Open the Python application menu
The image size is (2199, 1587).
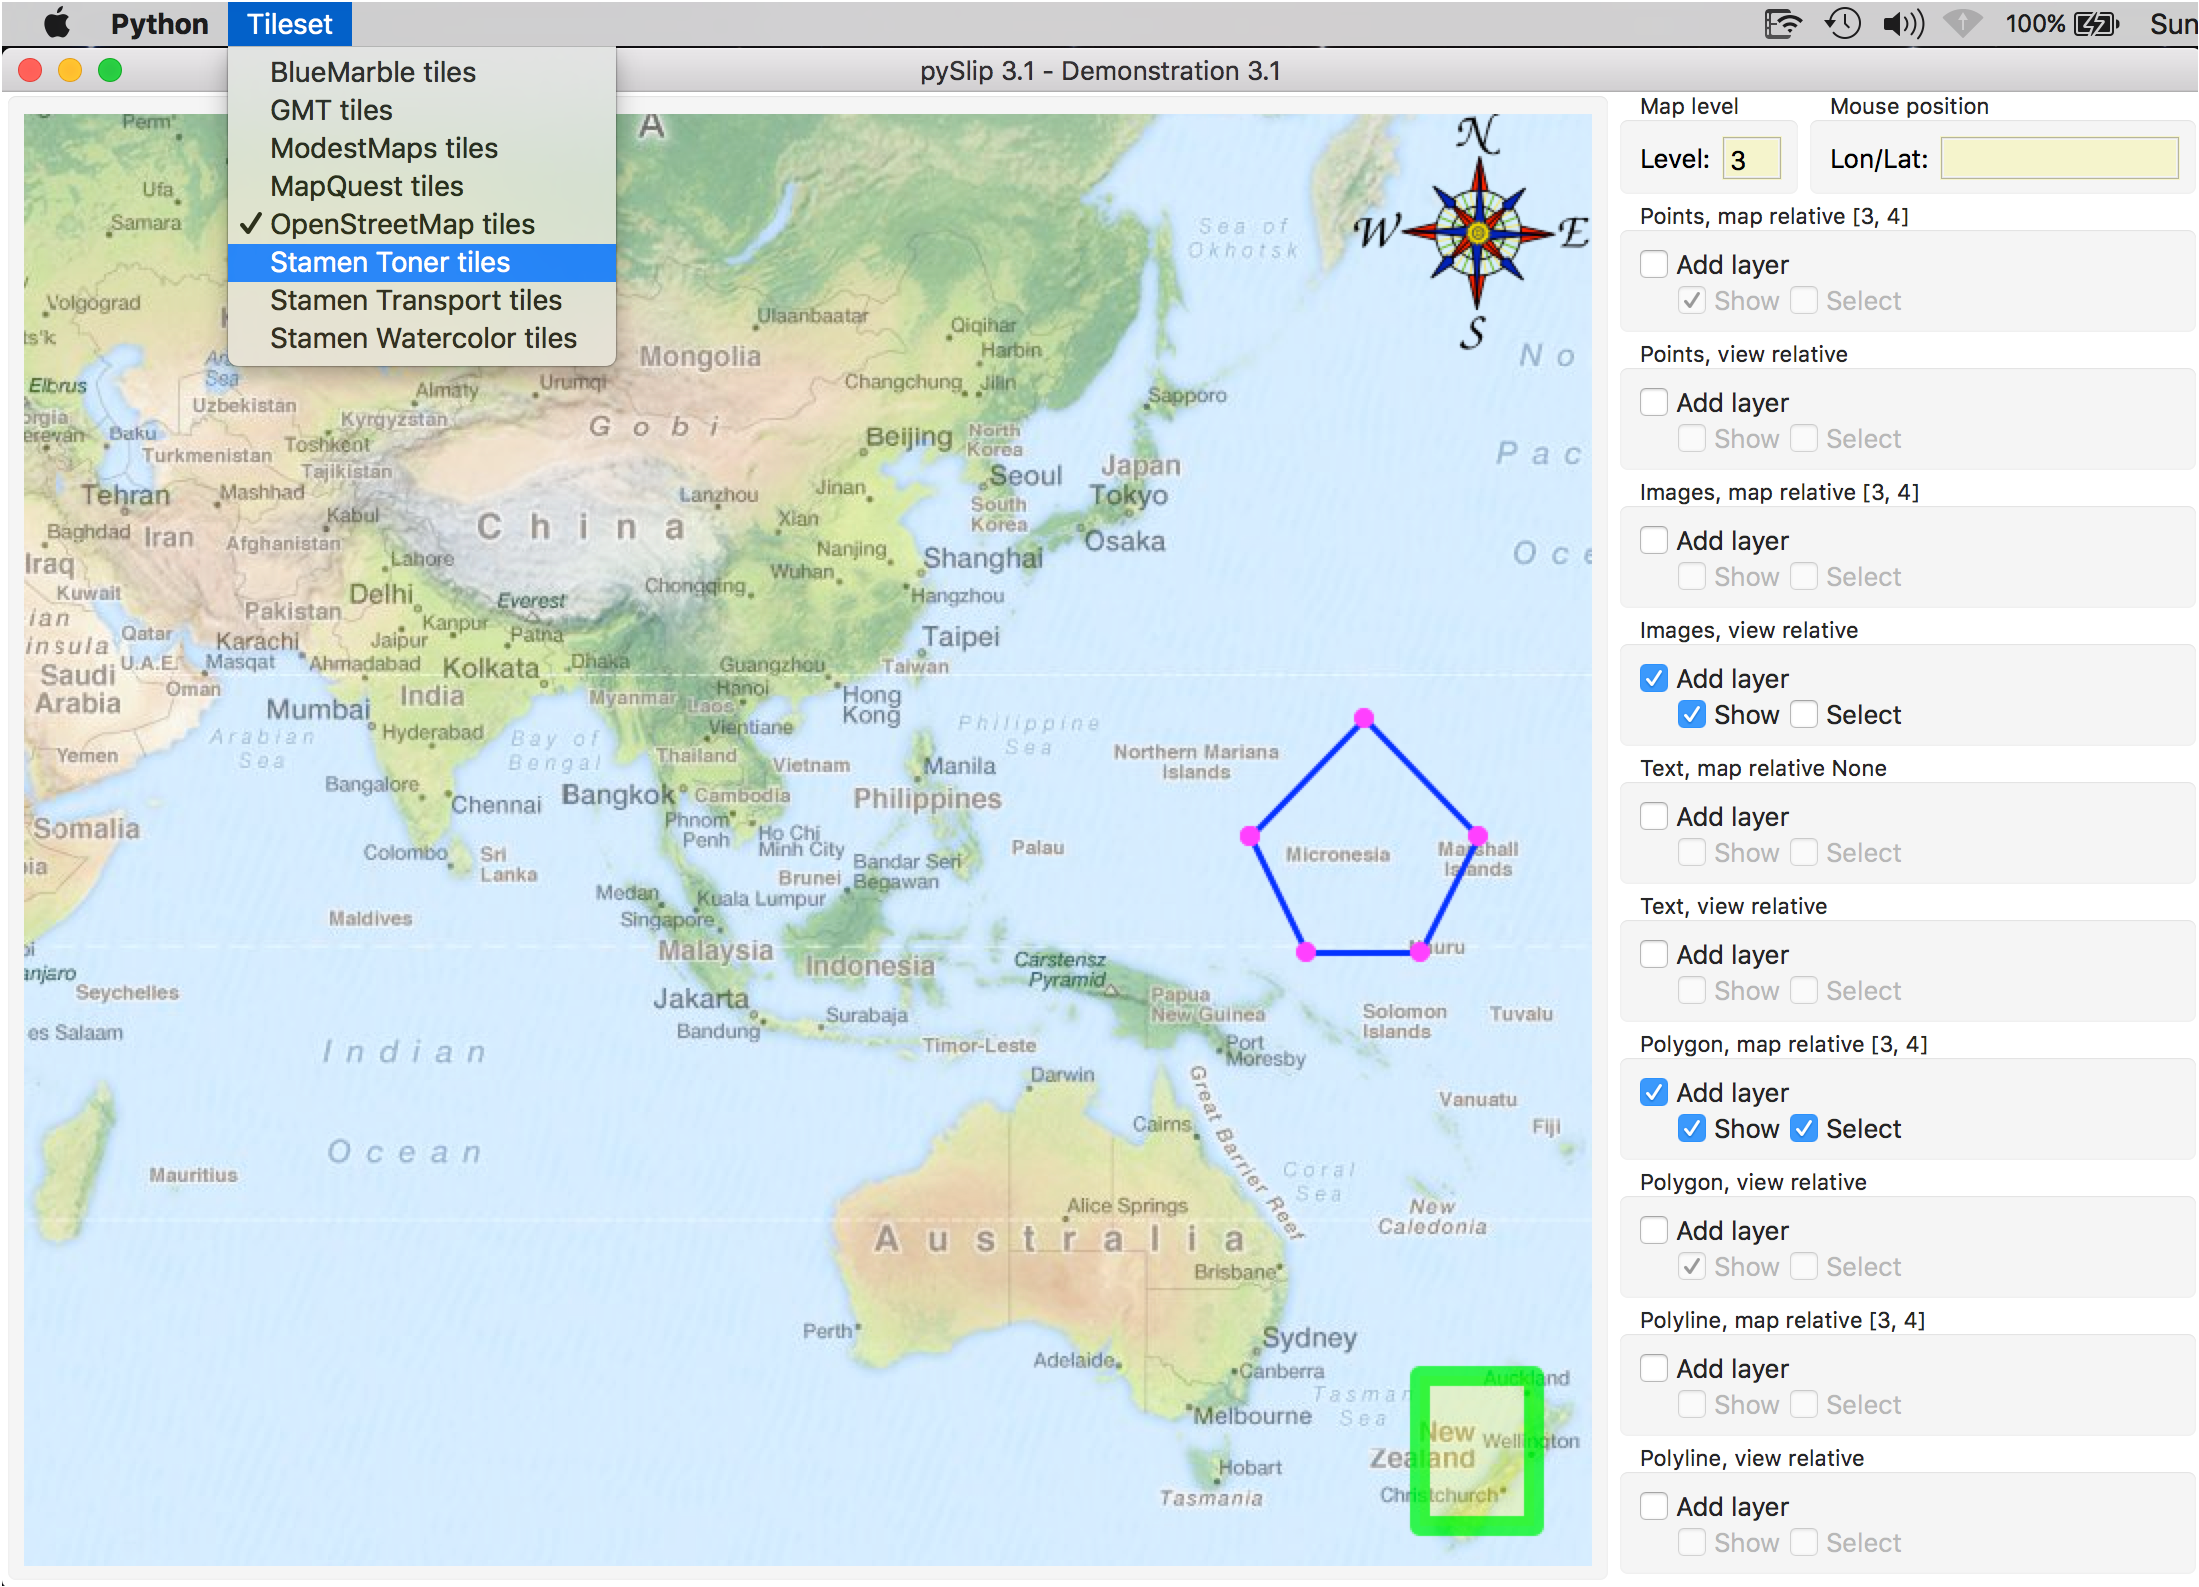click(x=159, y=23)
